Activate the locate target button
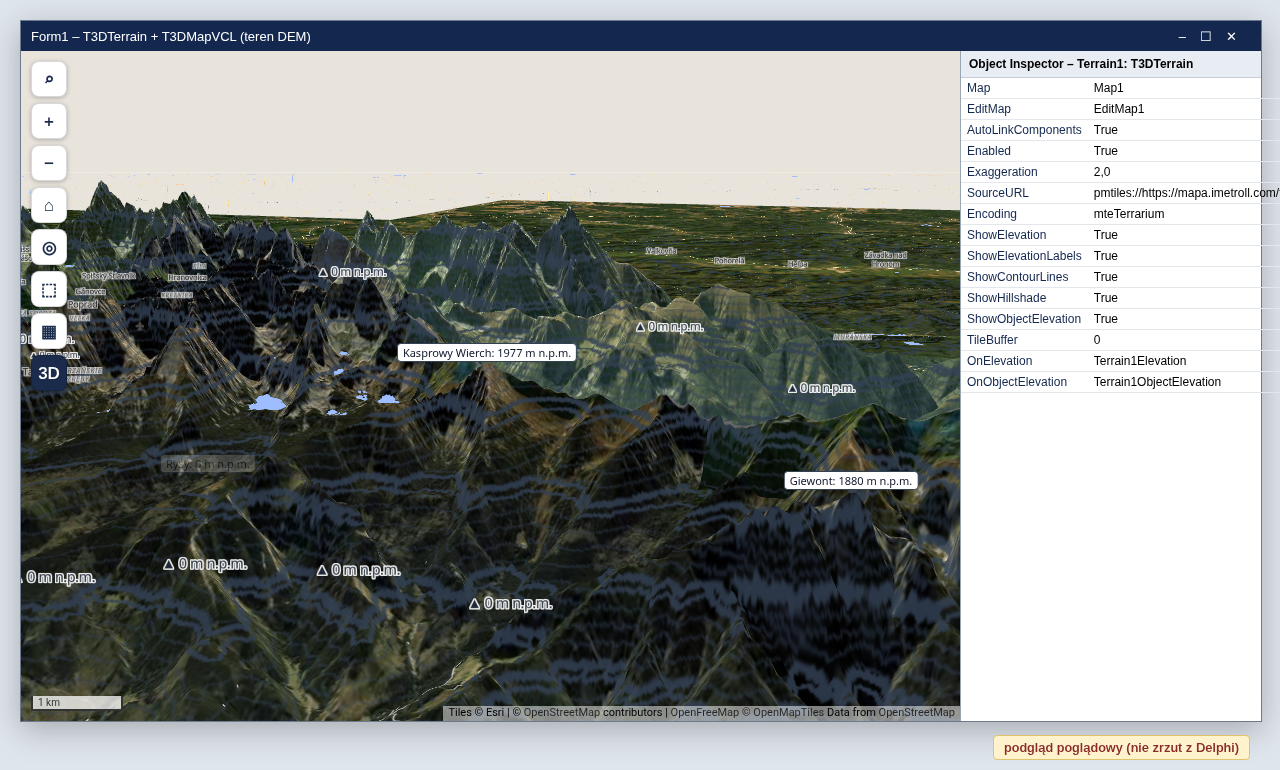The image size is (1280, 770). 49,247
